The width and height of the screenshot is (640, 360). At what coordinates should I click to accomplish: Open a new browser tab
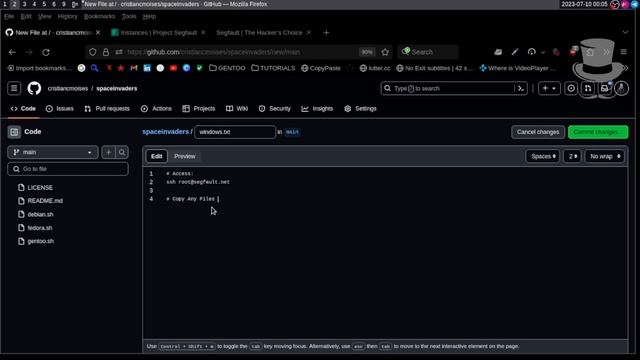point(326,33)
